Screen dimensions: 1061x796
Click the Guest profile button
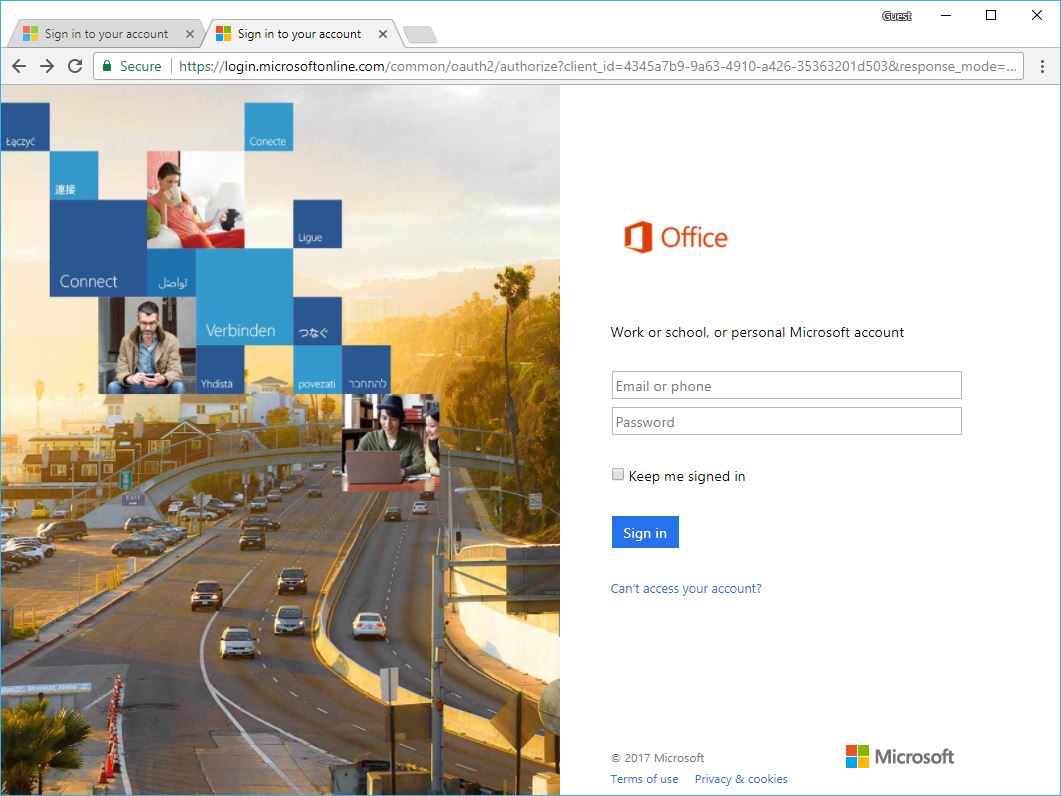coord(897,16)
